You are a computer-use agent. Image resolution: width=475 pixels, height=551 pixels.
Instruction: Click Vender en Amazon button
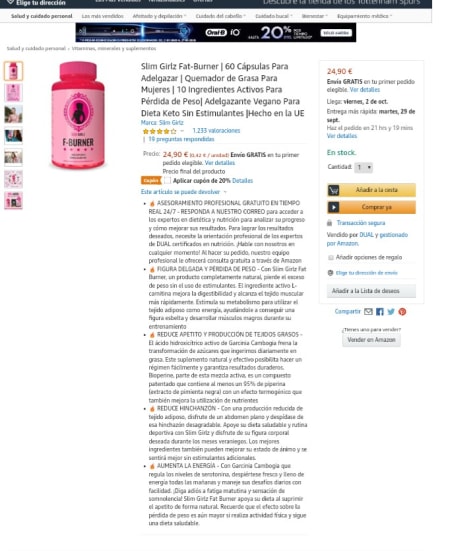pyautogui.click(x=371, y=340)
